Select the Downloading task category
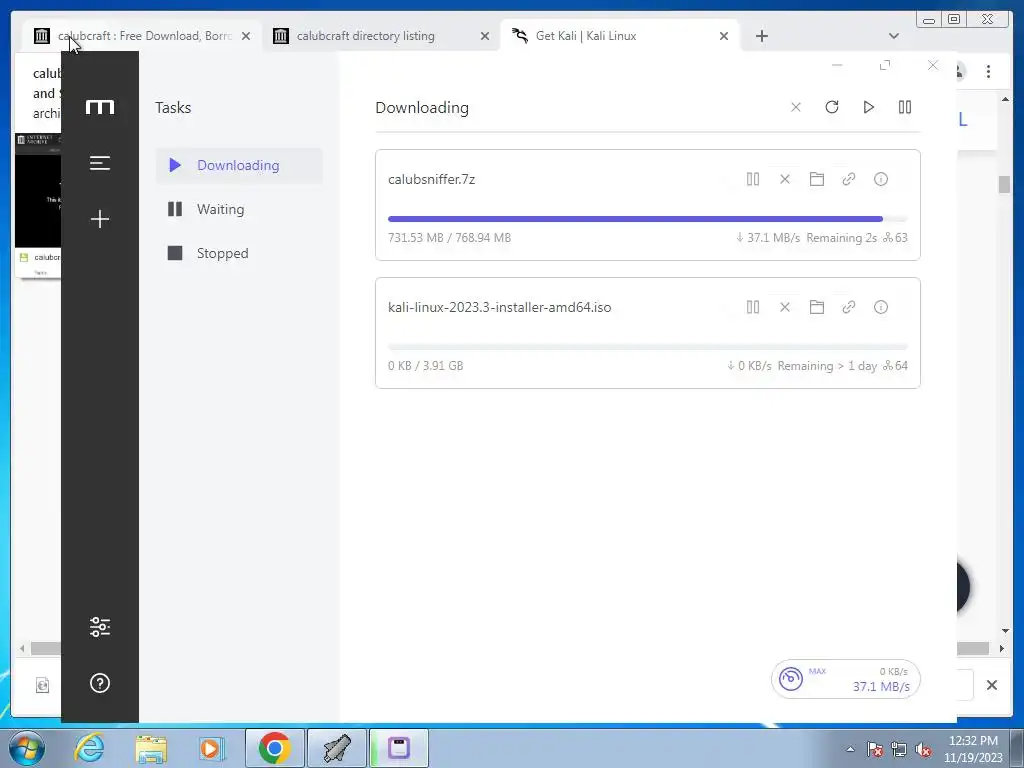The height and width of the screenshot is (768, 1024). 239,165
